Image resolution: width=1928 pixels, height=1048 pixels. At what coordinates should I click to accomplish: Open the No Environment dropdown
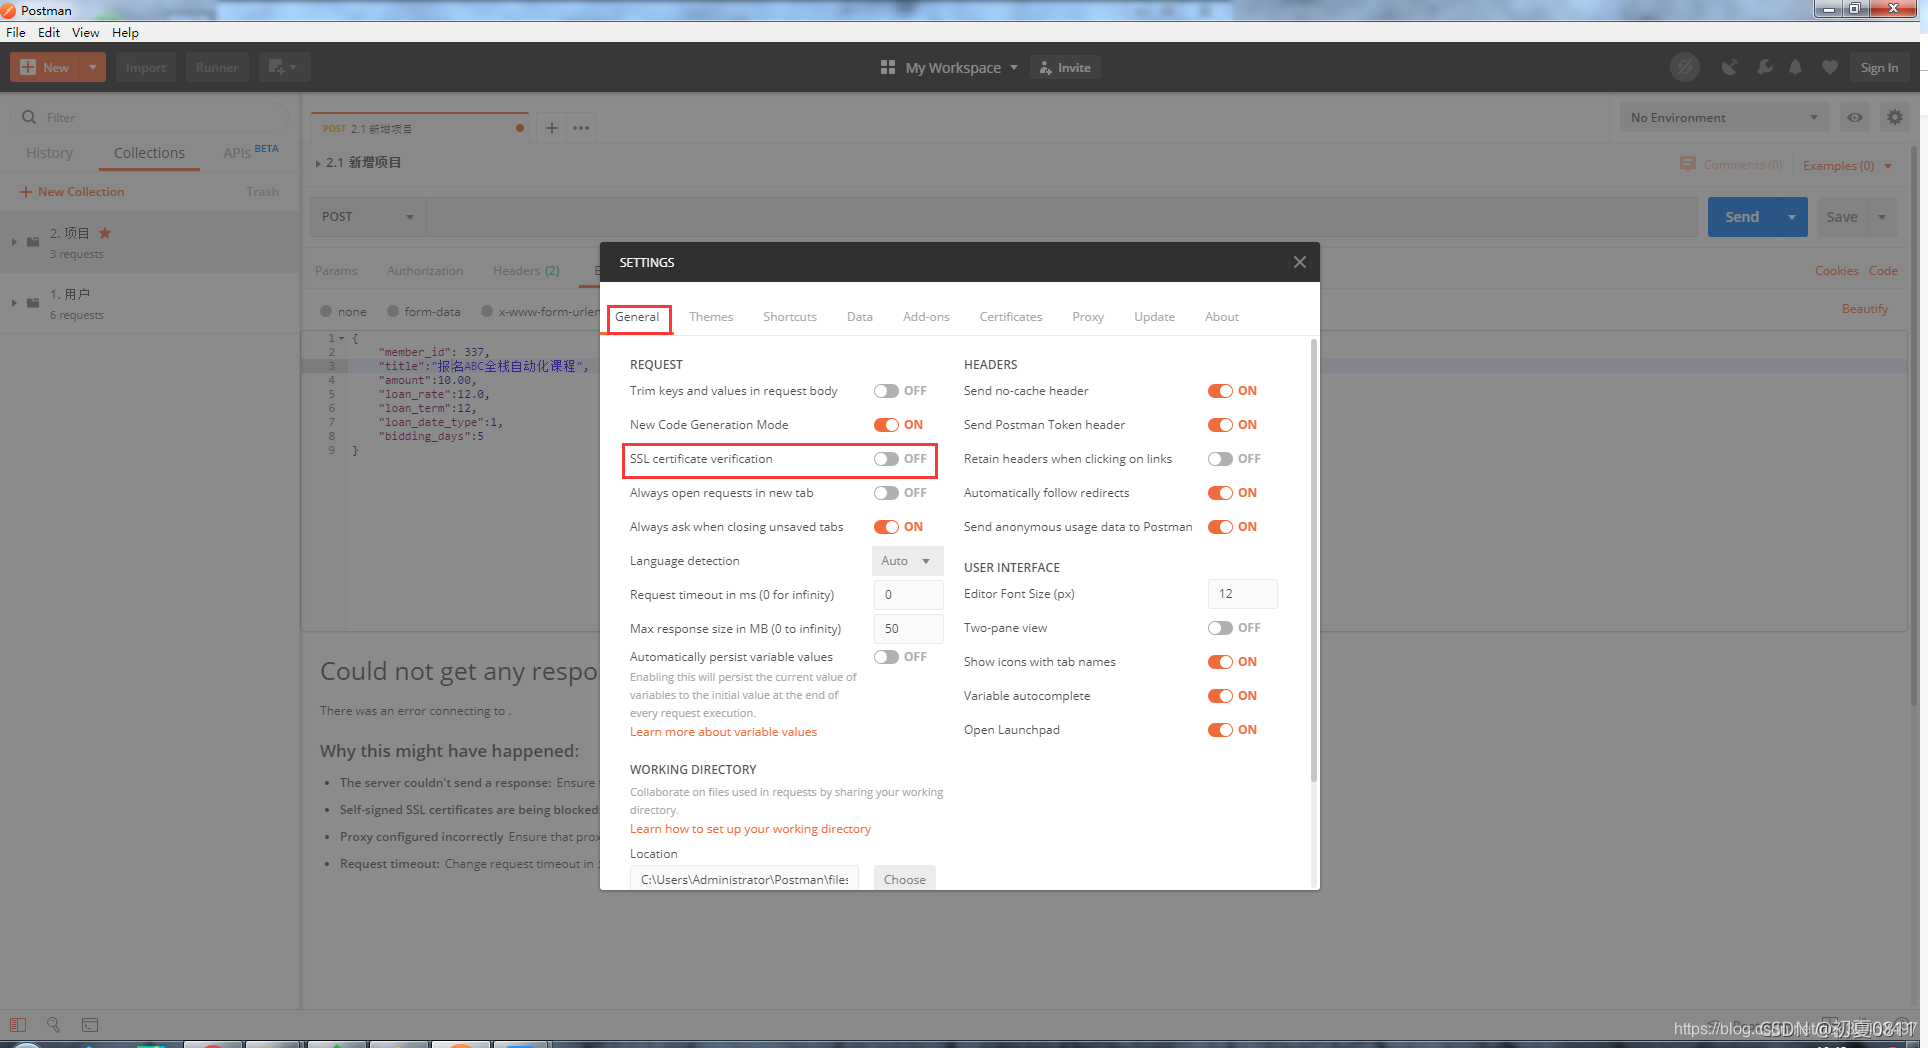(x=1724, y=117)
